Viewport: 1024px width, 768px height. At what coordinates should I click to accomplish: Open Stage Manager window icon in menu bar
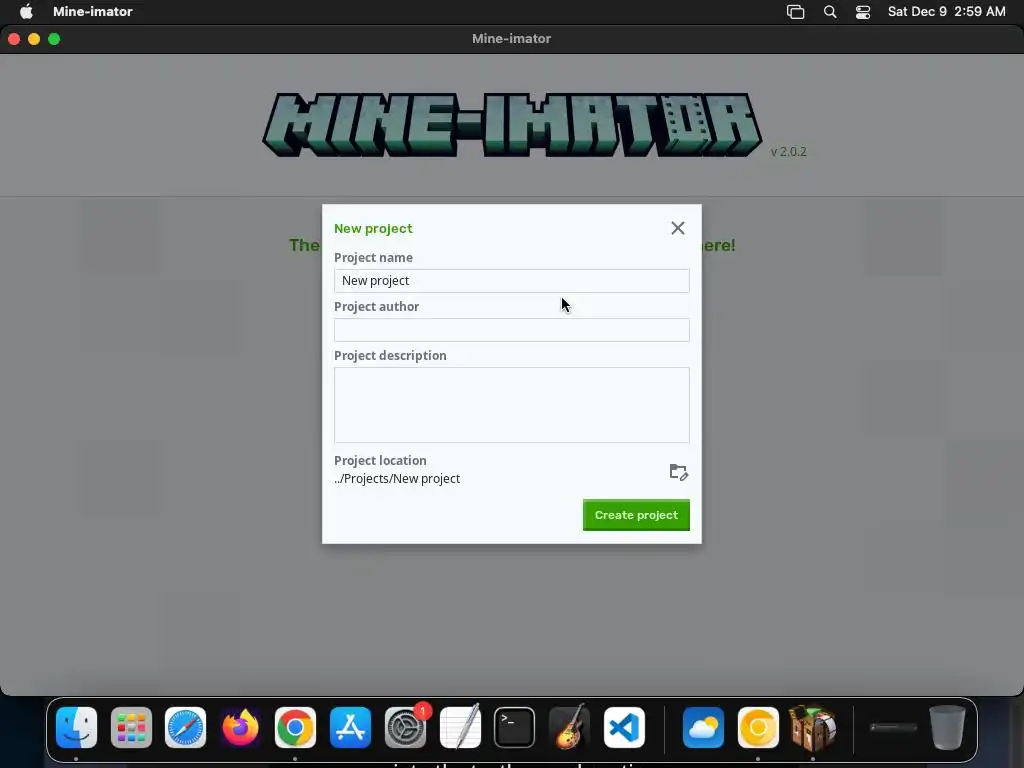(795, 12)
